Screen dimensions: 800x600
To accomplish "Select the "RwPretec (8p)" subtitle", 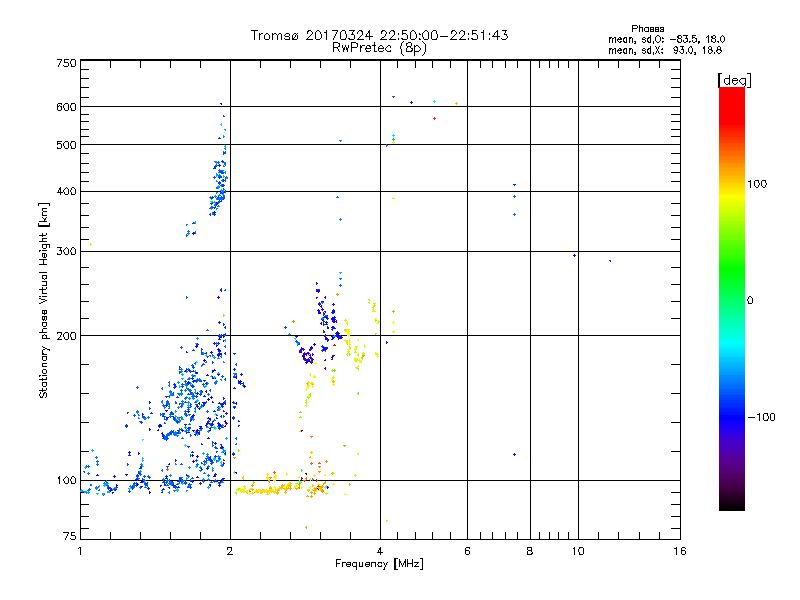I will click(378, 47).
